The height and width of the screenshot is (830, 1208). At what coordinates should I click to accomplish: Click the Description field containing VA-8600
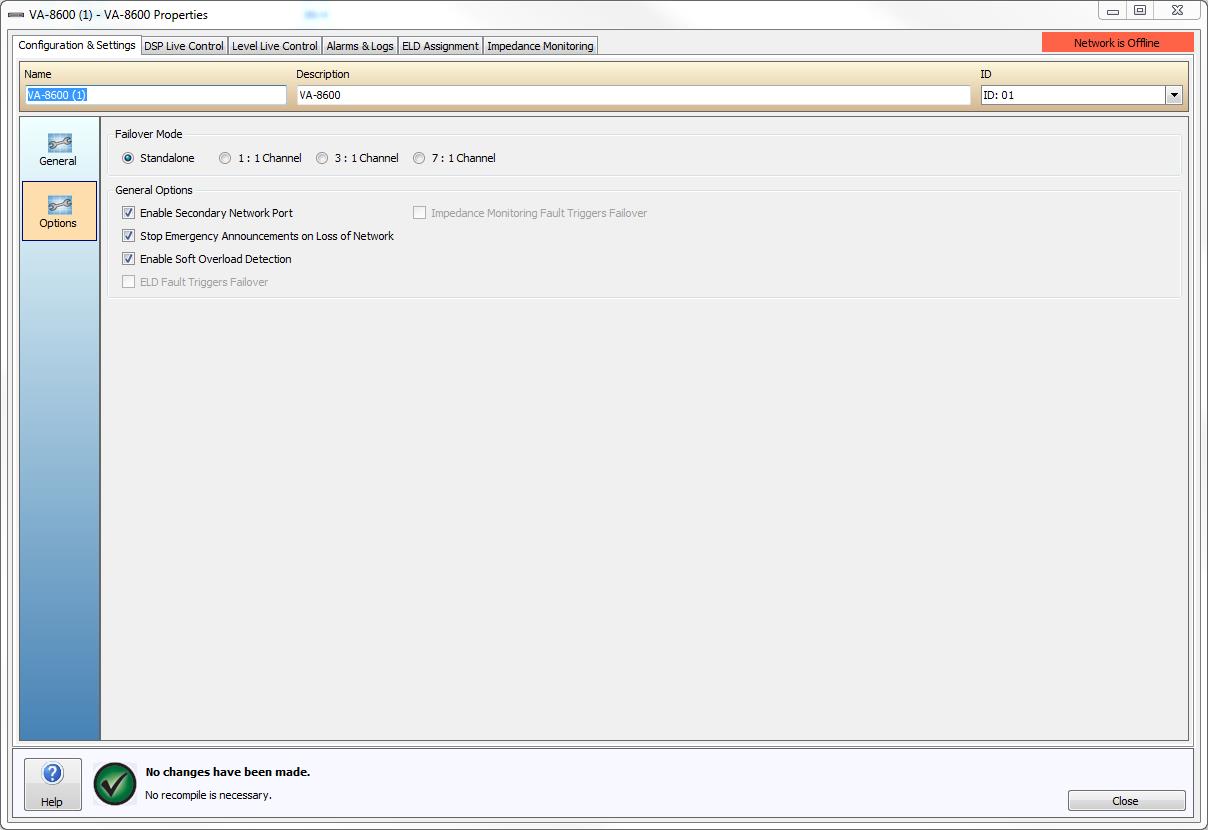coord(633,95)
